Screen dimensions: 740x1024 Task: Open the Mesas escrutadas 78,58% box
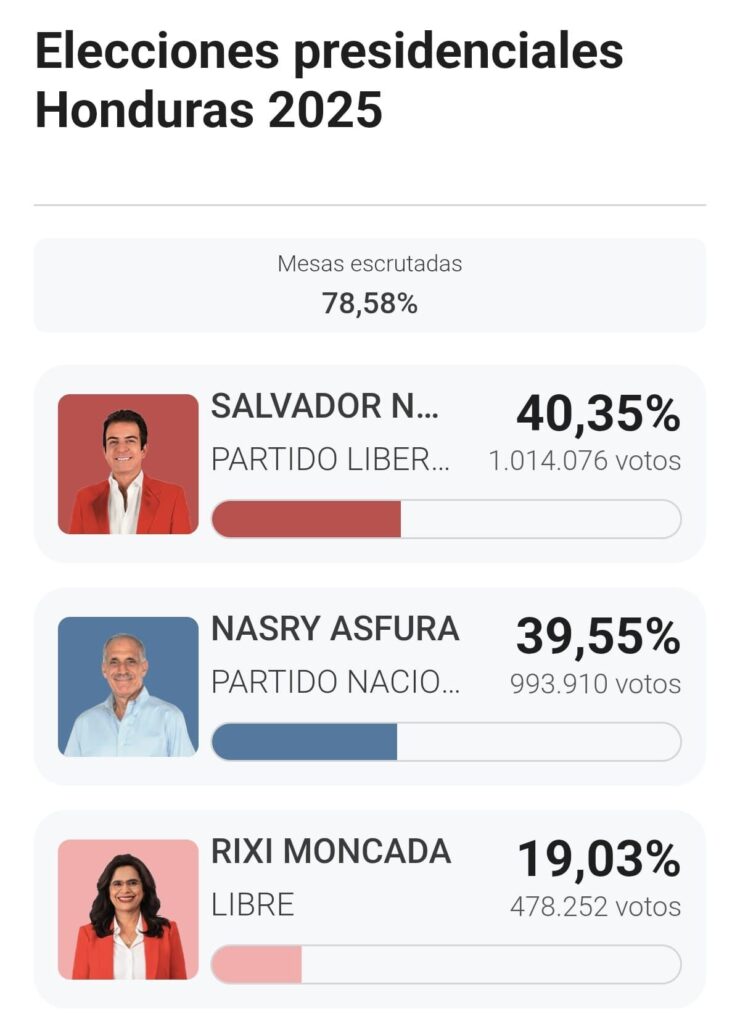click(370, 285)
